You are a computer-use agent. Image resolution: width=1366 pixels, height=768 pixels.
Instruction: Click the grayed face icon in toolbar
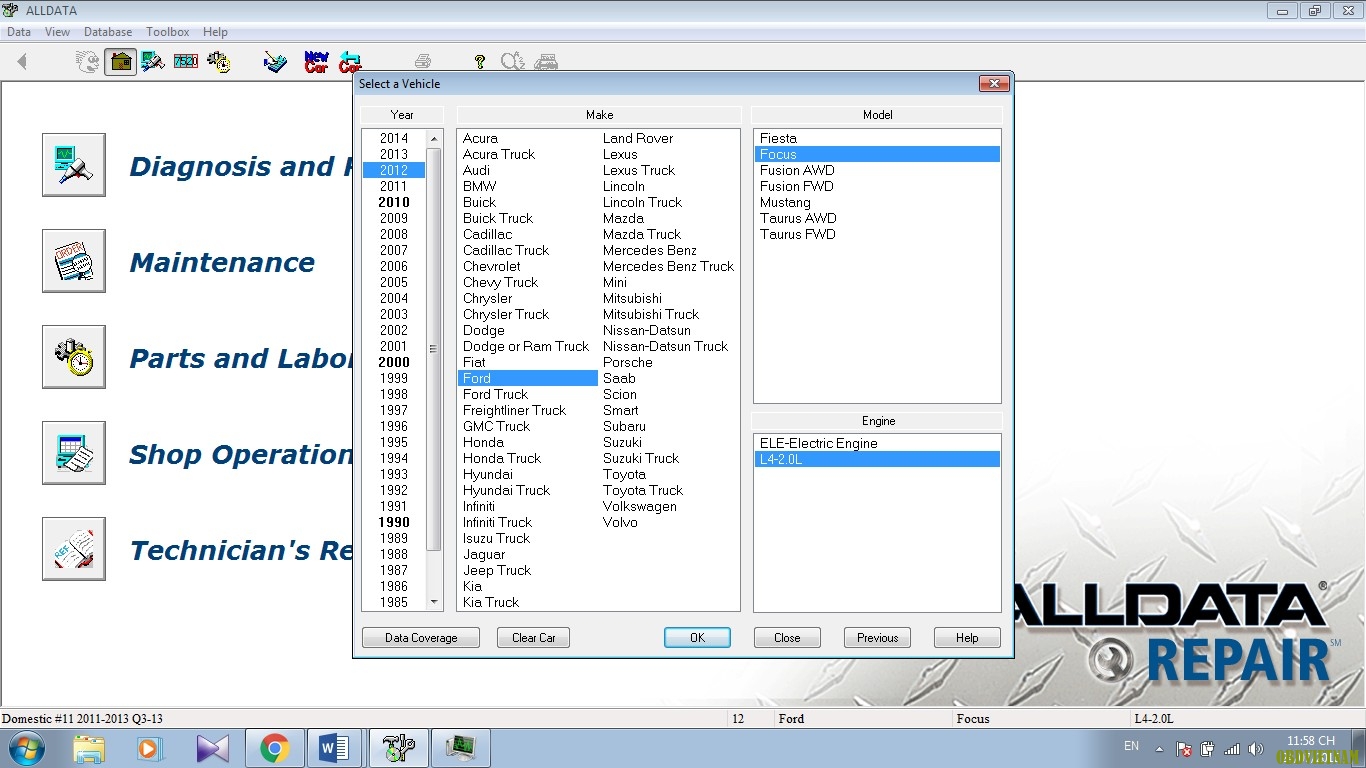[88, 62]
